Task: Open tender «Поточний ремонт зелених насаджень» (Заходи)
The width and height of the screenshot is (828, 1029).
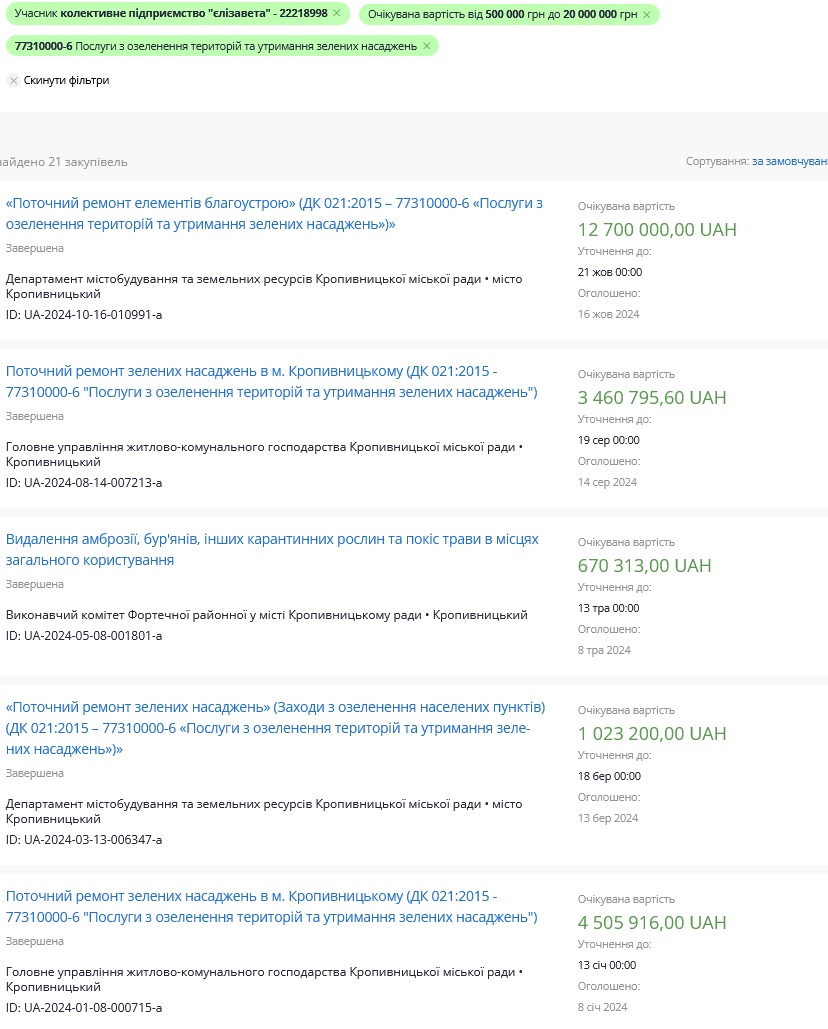Action: [x=276, y=728]
